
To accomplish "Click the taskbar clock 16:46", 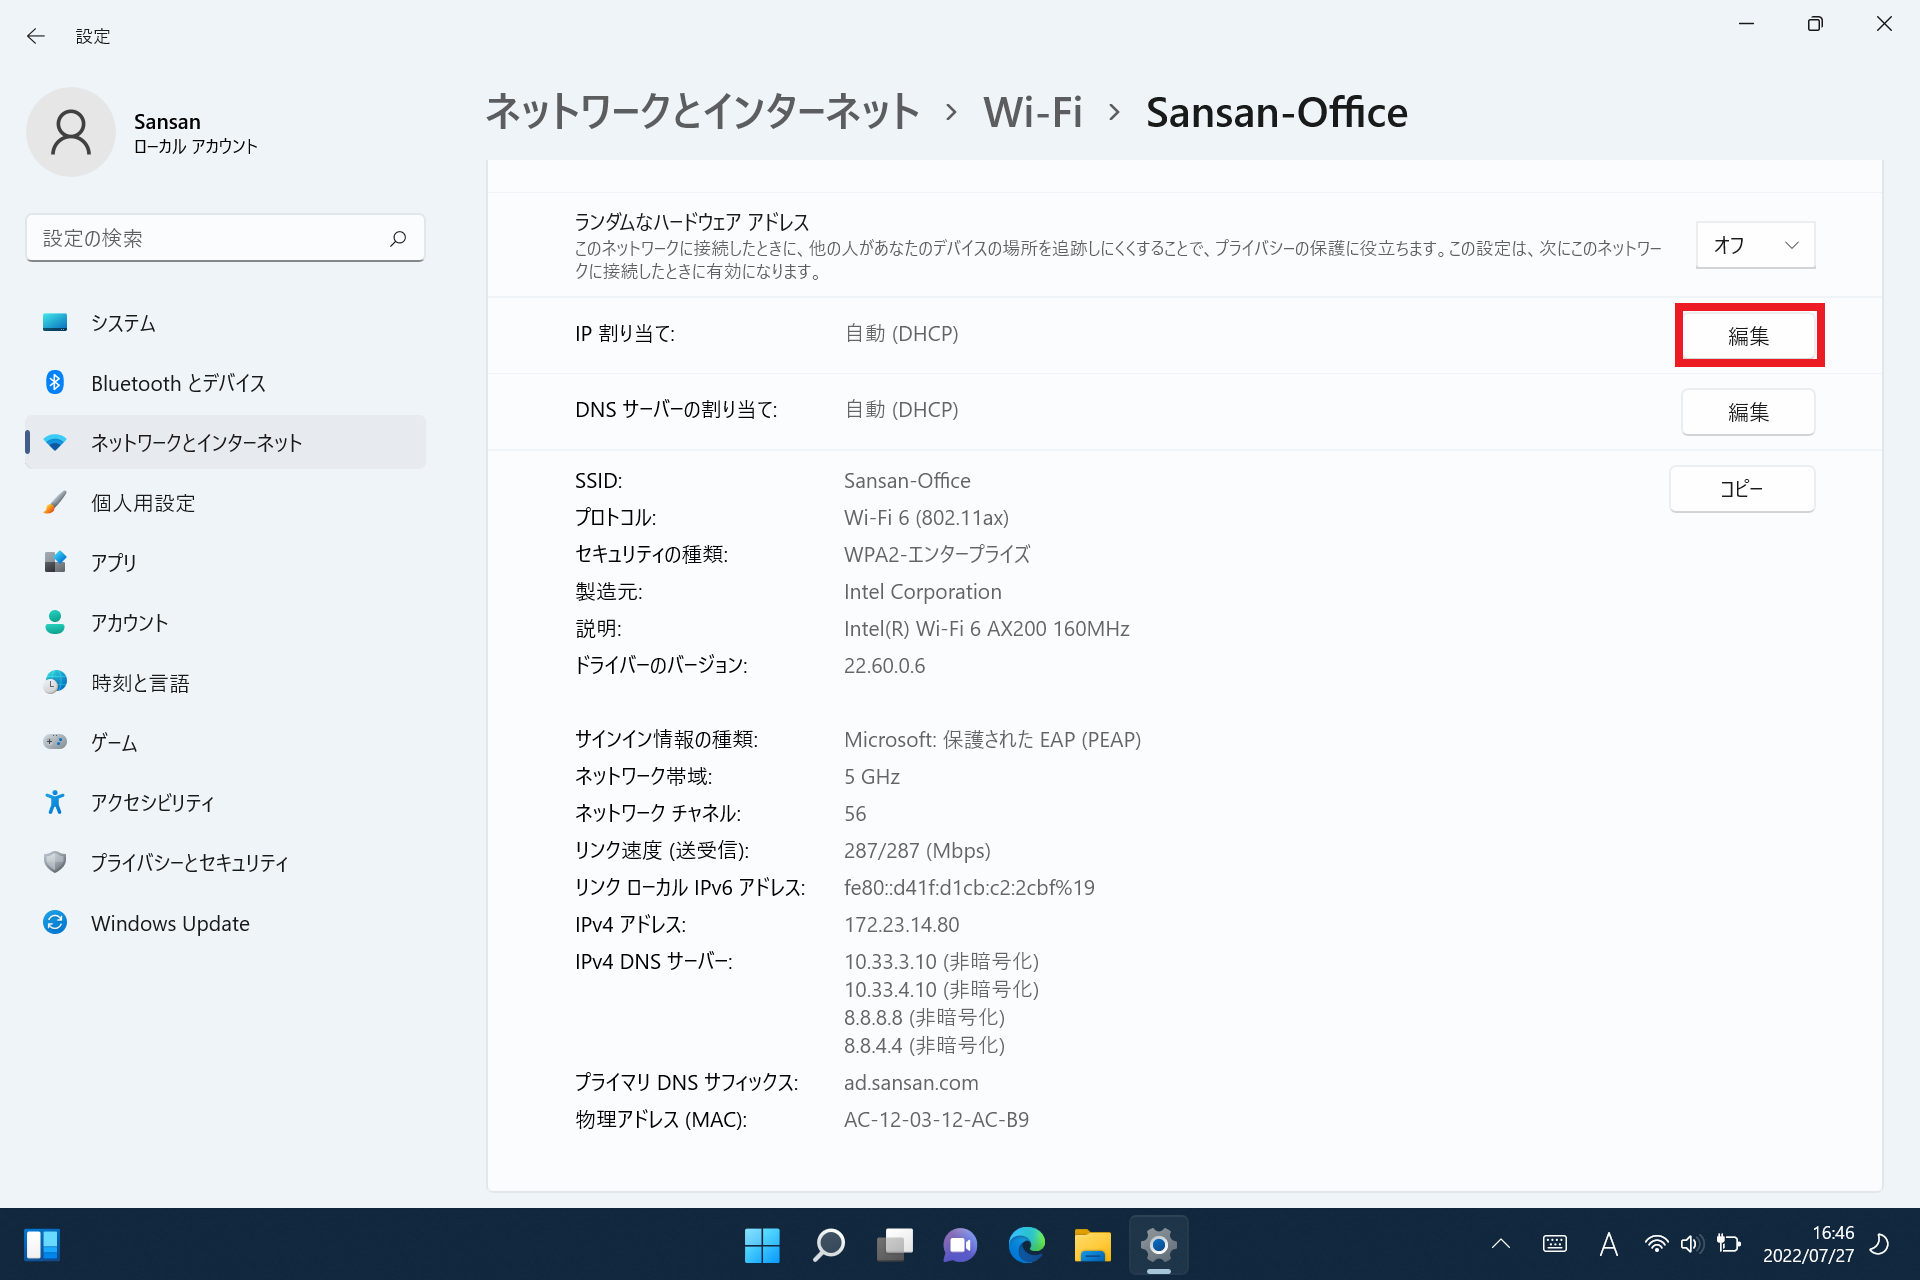I will click(1808, 1244).
